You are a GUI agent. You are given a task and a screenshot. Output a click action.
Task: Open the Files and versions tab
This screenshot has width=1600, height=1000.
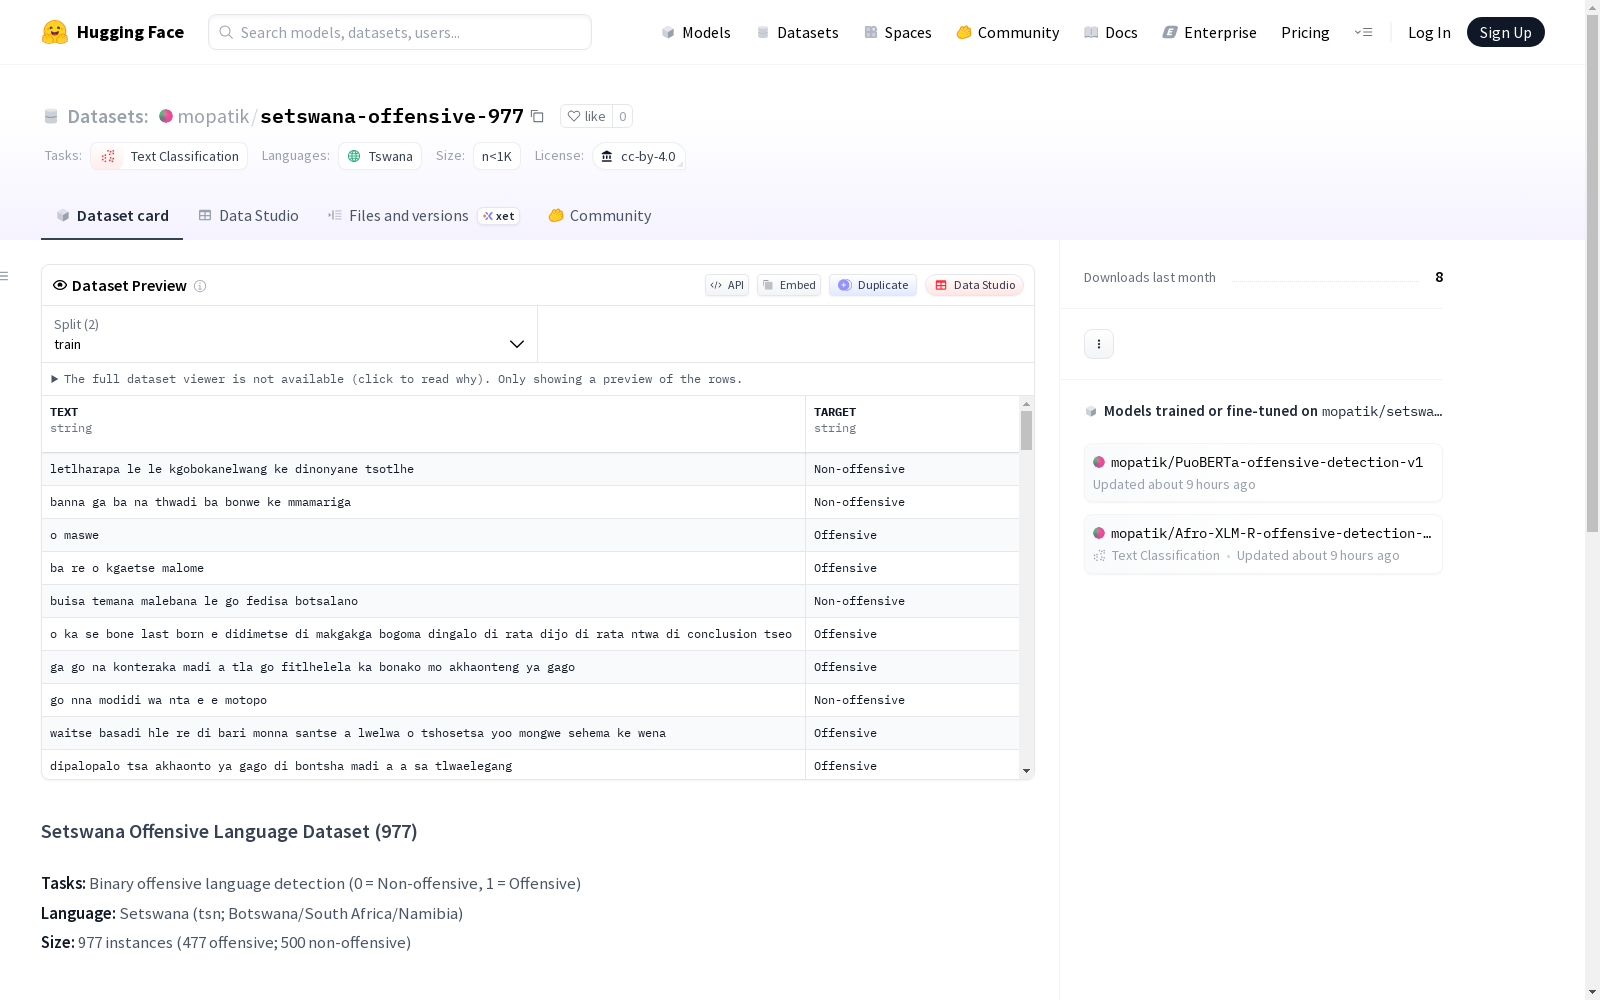pyautogui.click(x=423, y=216)
